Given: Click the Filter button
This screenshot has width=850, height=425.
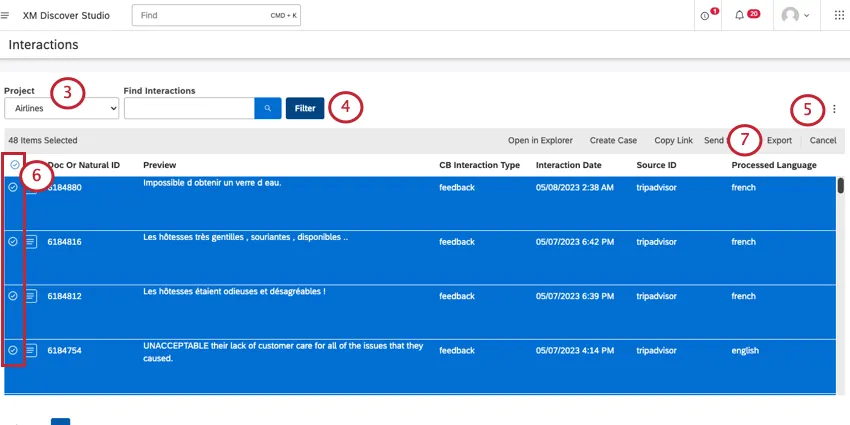Looking at the screenshot, I should [305, 108].
